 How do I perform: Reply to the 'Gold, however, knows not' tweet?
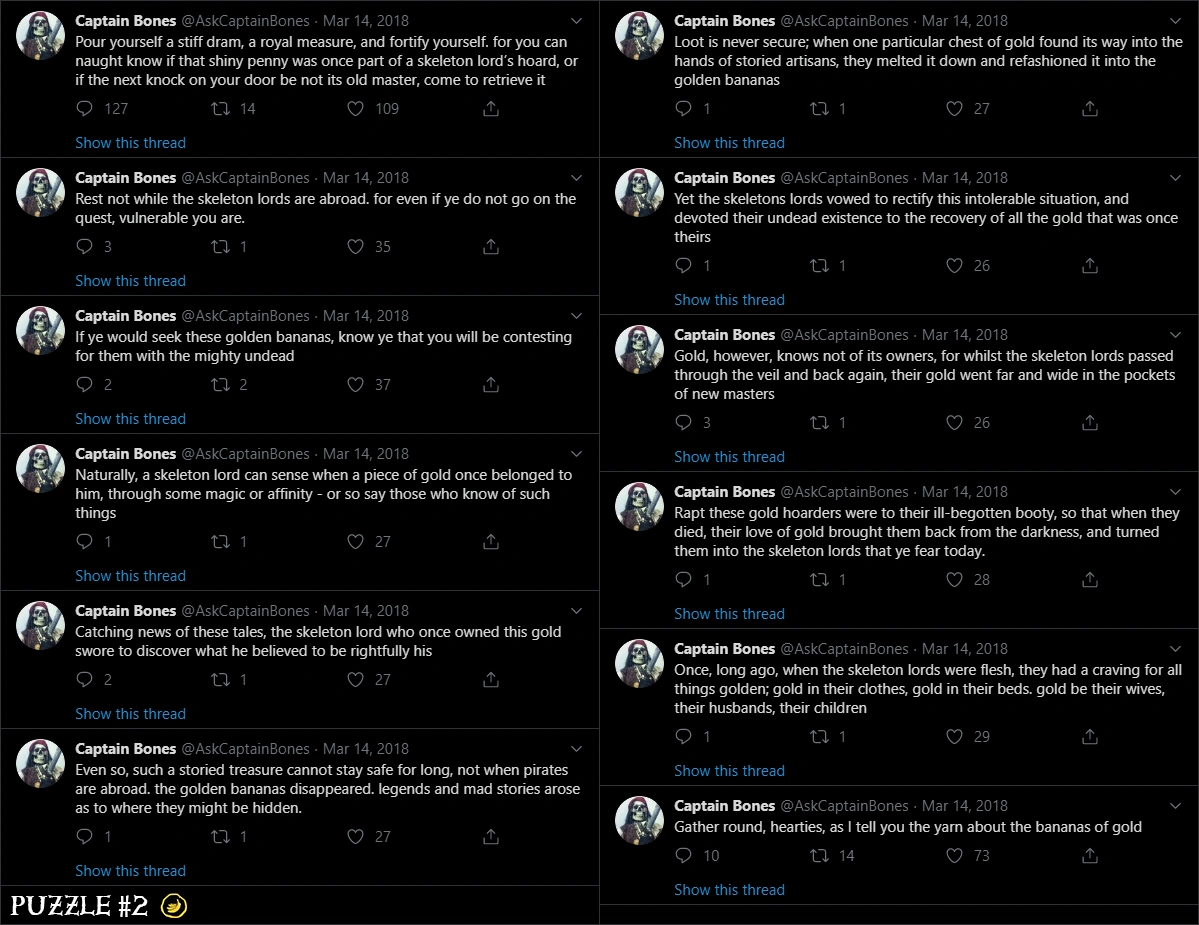[x=684, y=423]
